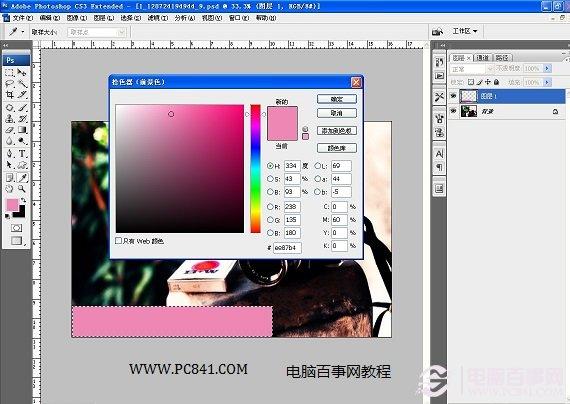Open the 滤镜 menu

pos(157,18)
